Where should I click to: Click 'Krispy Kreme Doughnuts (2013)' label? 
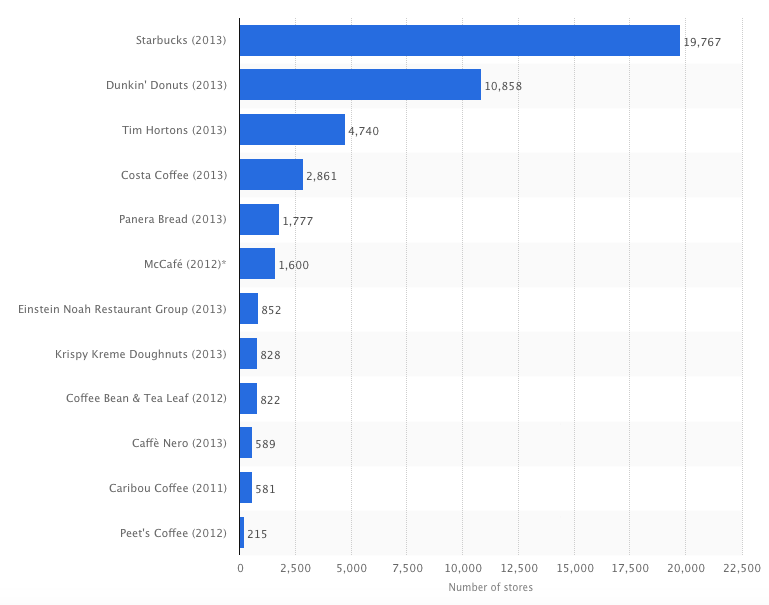141,354
